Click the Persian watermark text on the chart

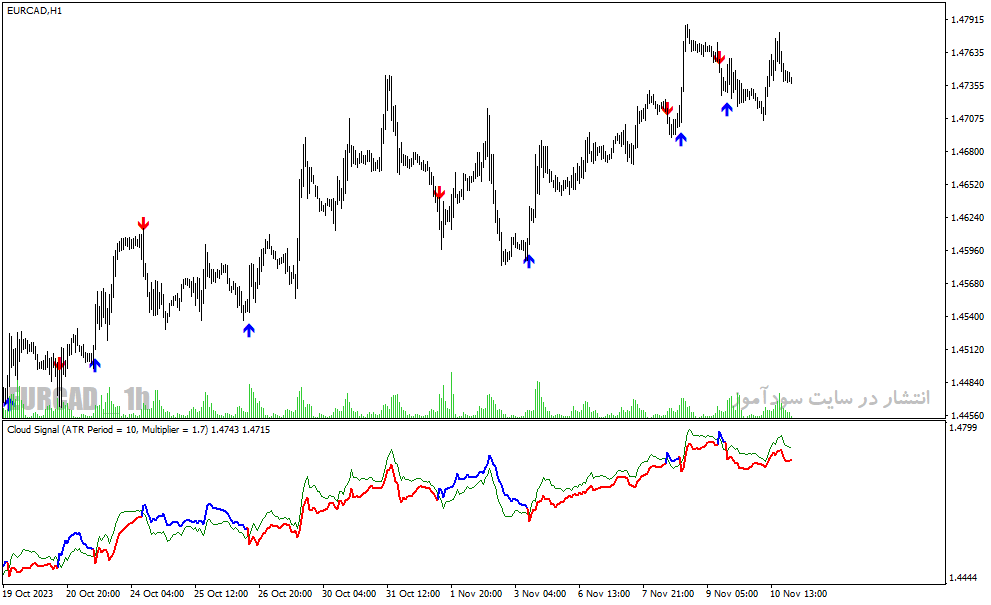pyautogui.click(x=832, y=398)
